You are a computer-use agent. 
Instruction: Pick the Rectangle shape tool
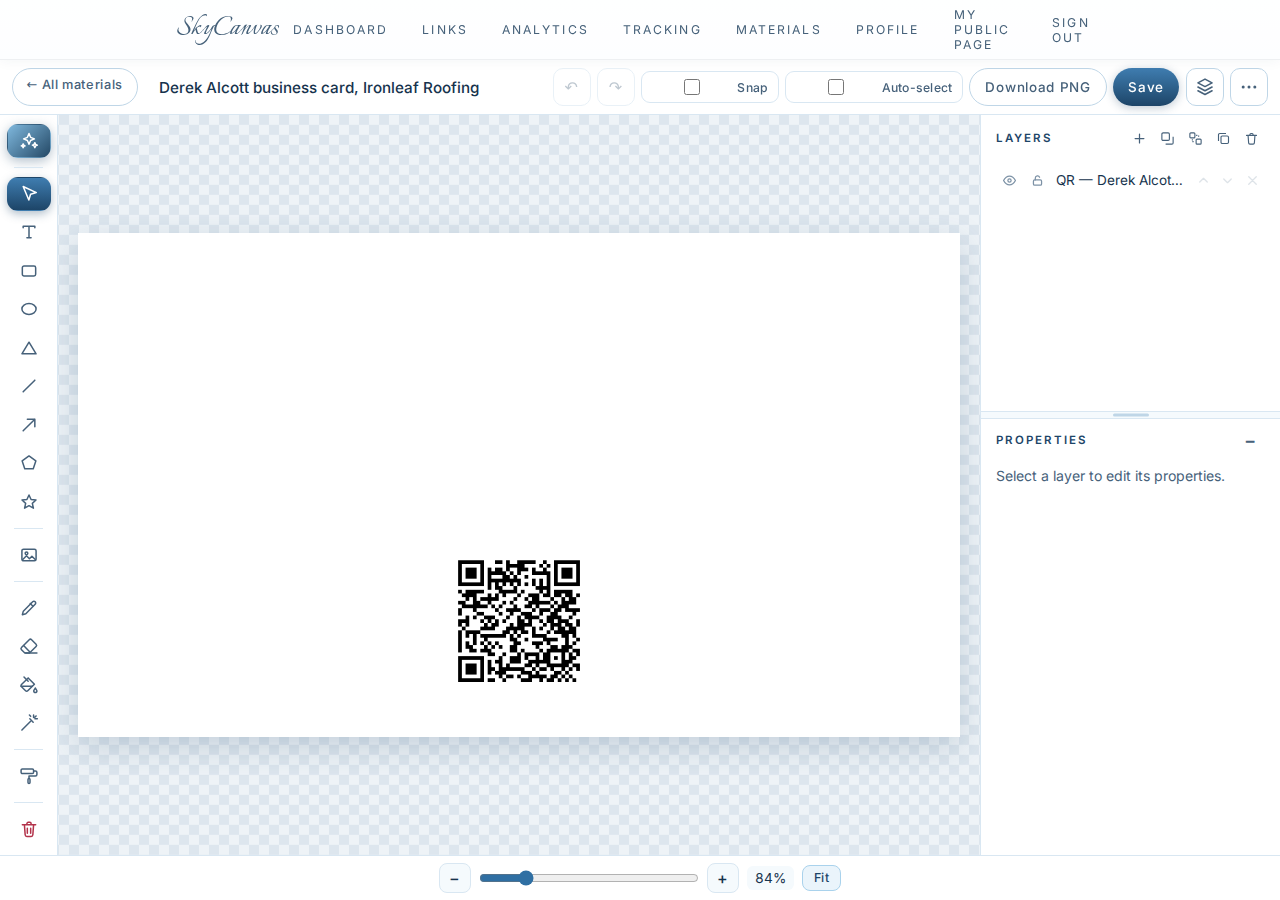29,271
